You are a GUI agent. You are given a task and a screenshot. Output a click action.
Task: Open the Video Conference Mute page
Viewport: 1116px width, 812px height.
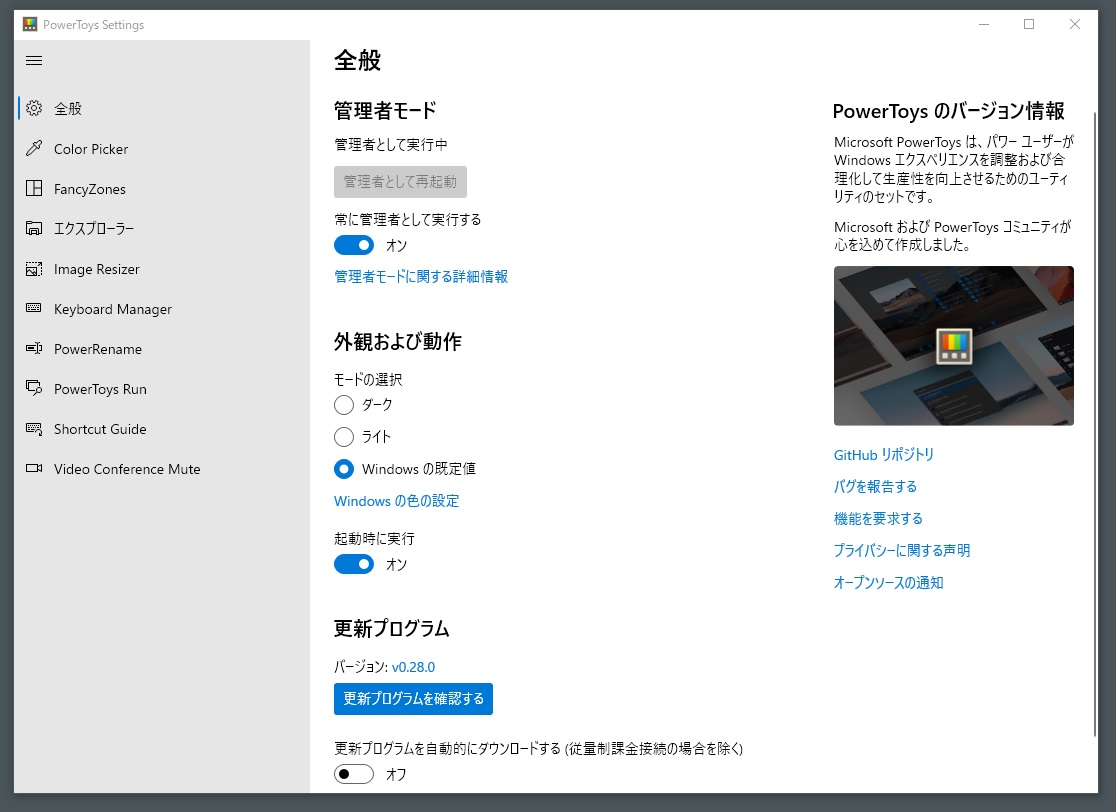pos(162,469)
